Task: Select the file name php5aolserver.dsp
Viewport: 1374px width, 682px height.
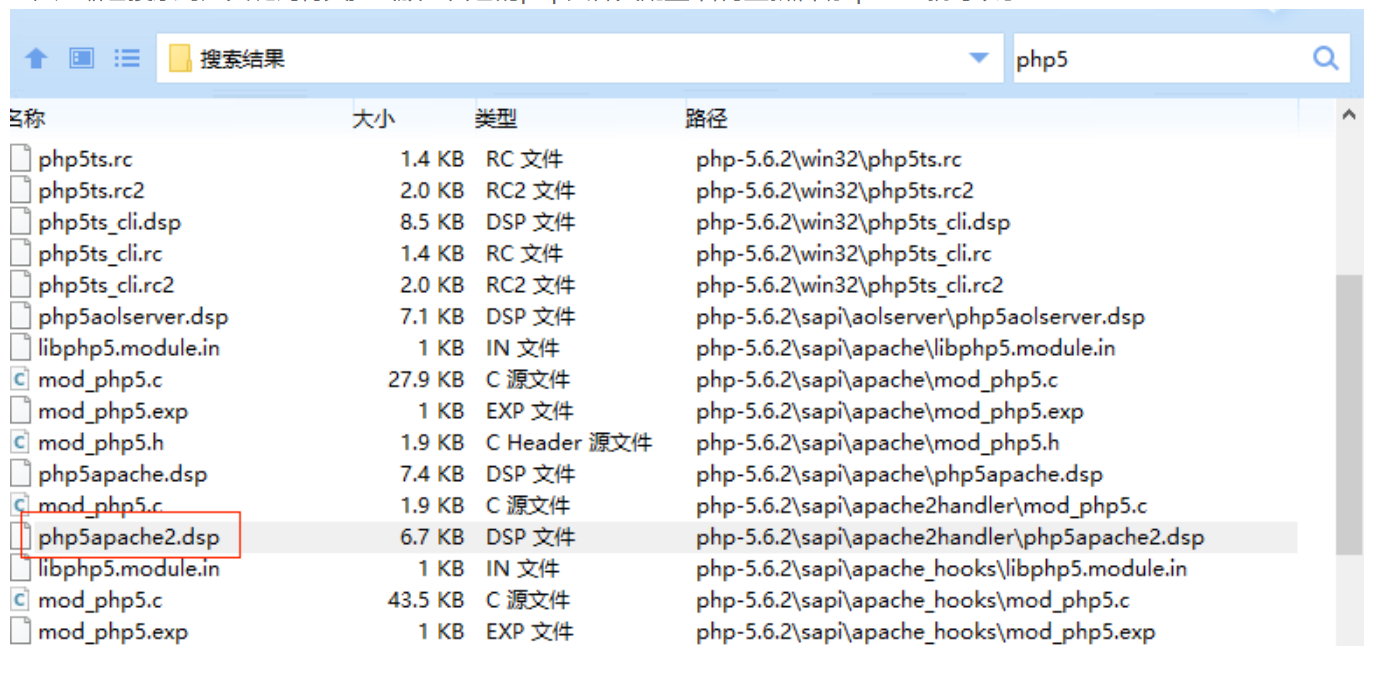Action: [133, 317]
